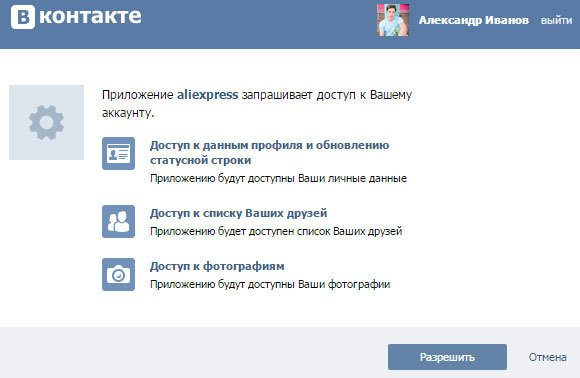Open Александр Иванов's avatar photo
Image resolution: width=580 pixels, height=378 pixels.
(x=393, y=20)
